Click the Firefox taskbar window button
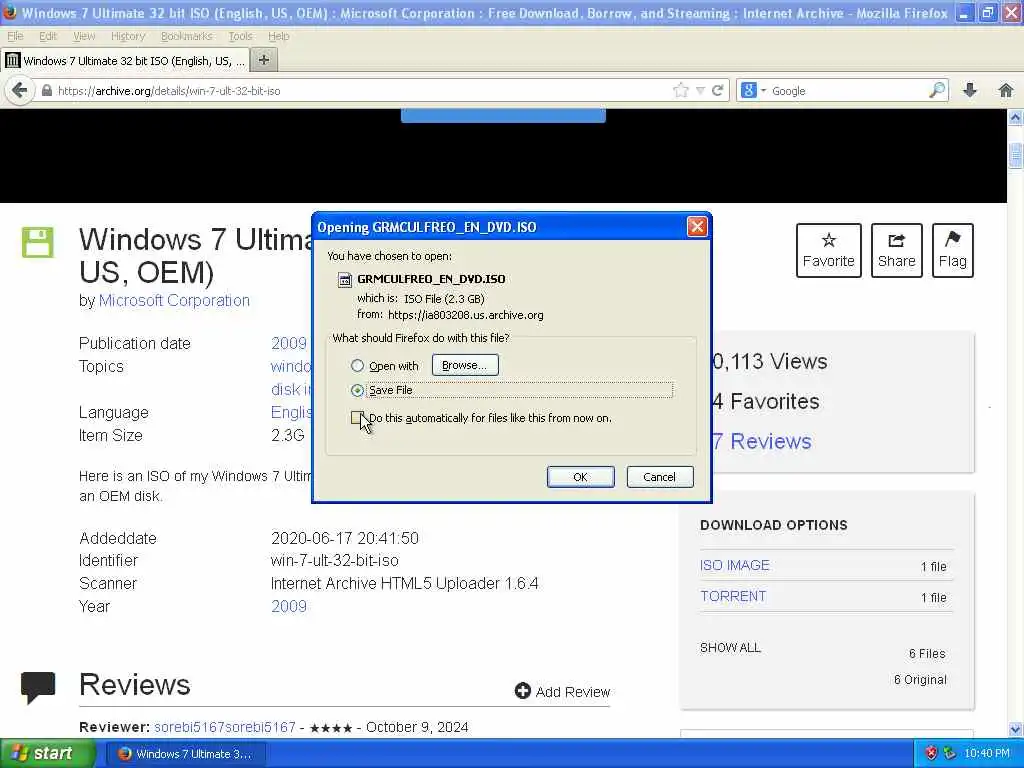1024x768 pixels. (185, 754)
